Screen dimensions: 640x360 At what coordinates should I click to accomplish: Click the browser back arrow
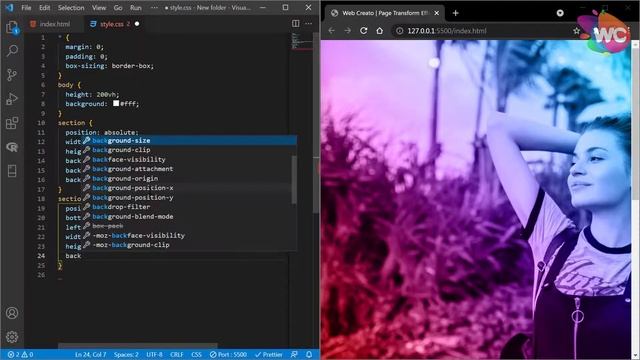click(331, 31)
